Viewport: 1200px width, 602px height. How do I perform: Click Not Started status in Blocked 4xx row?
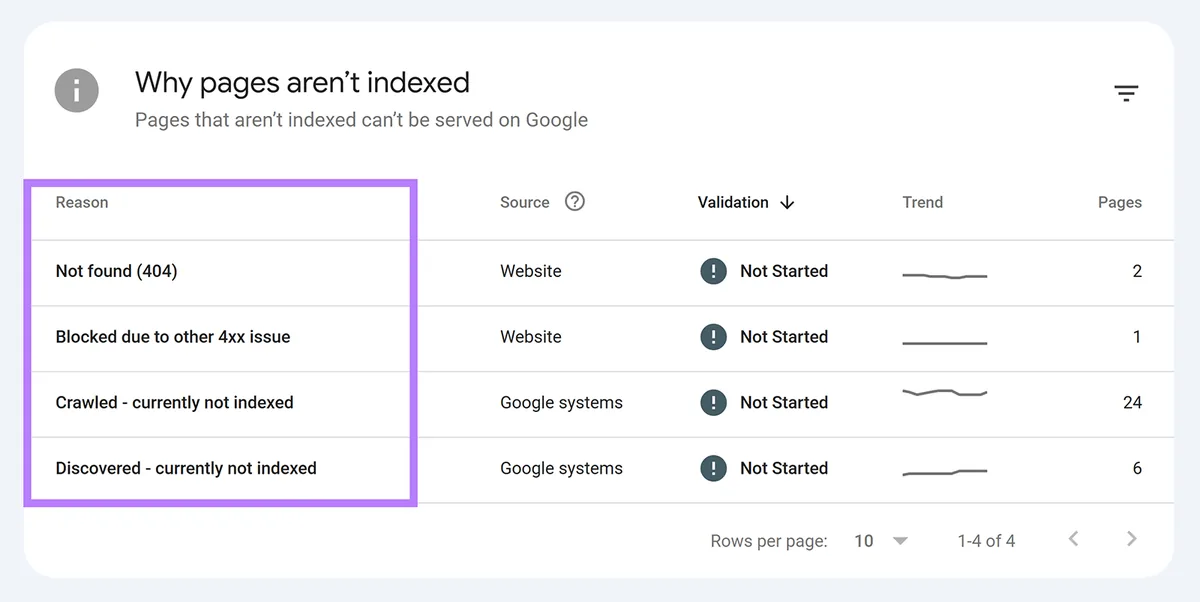tap(784, 337)
